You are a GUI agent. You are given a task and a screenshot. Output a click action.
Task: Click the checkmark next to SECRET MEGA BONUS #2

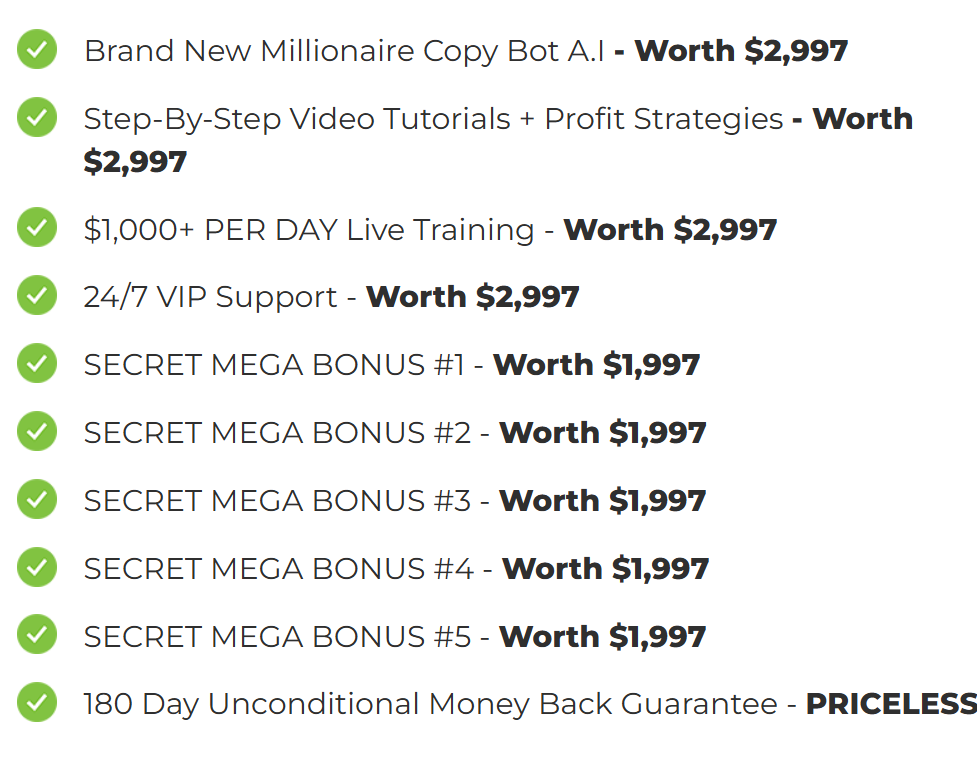(x=37, y=431)
